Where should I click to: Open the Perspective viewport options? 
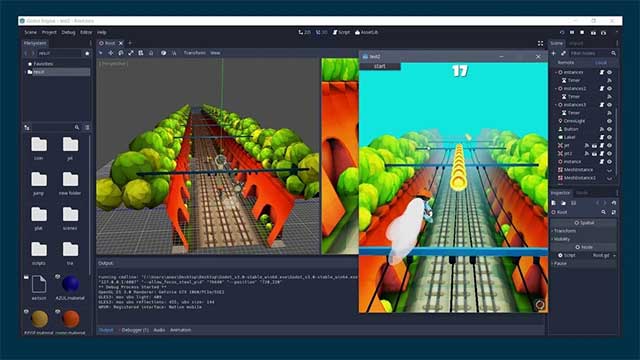pos(113,64)
